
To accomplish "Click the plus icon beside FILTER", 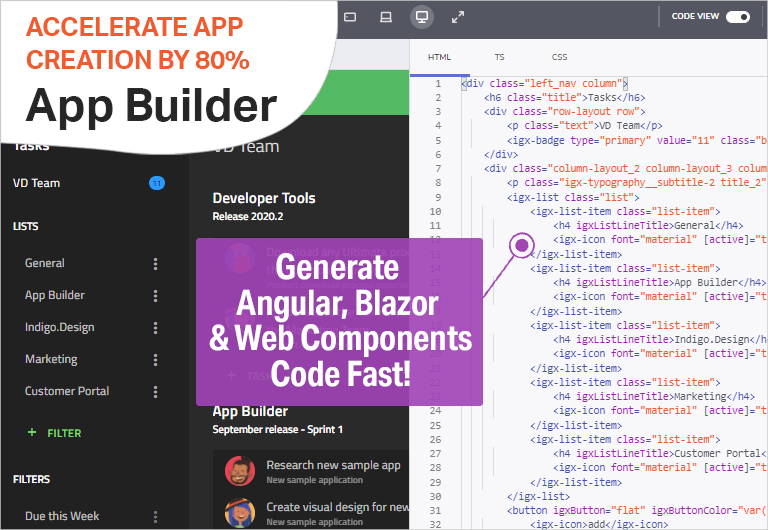I will coord(32,432).
